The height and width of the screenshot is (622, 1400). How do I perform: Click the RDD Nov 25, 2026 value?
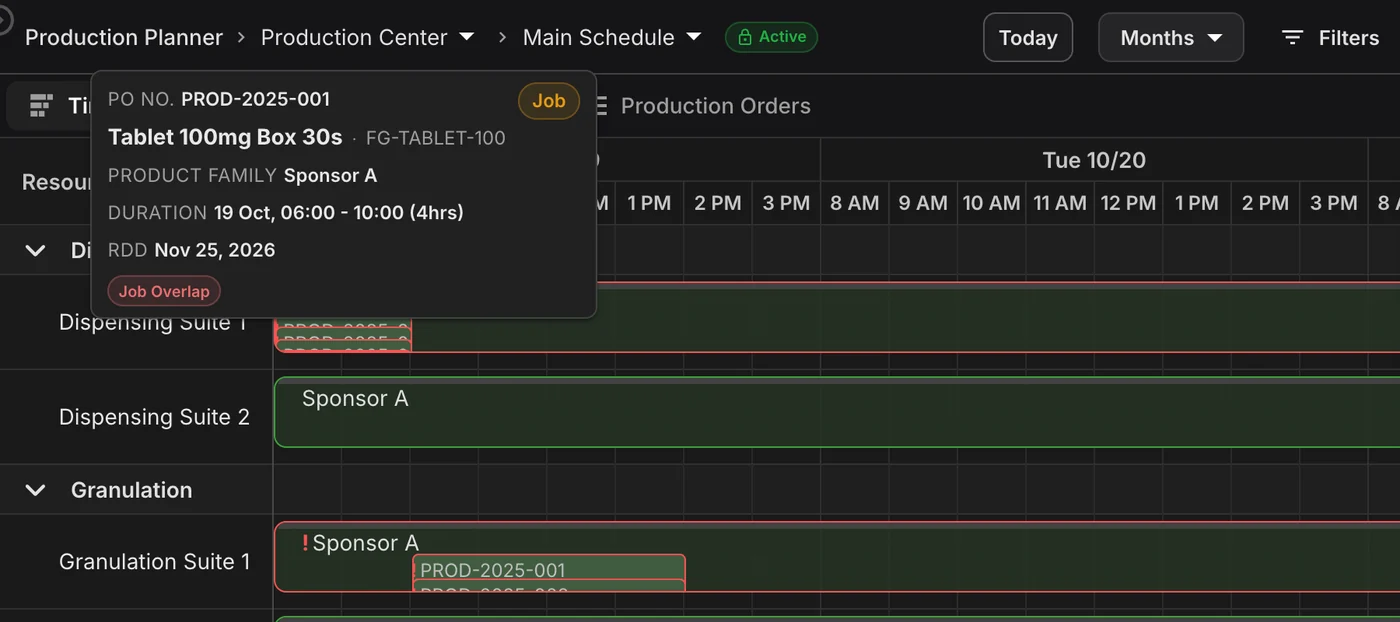(x=214, y=250)
